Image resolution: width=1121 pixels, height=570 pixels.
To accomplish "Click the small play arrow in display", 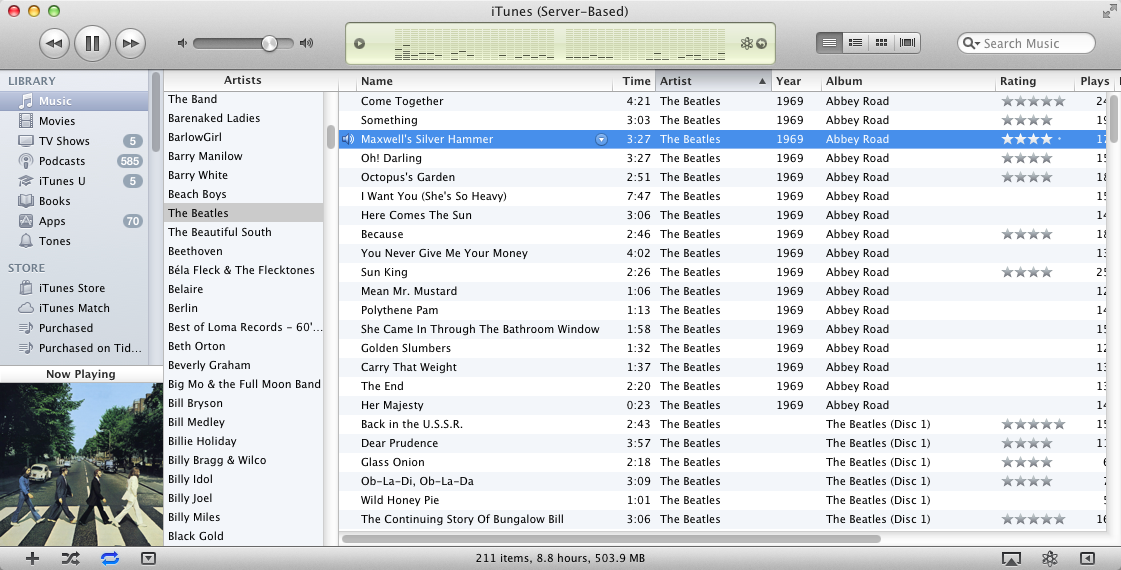I will click(x=360, y=44).
